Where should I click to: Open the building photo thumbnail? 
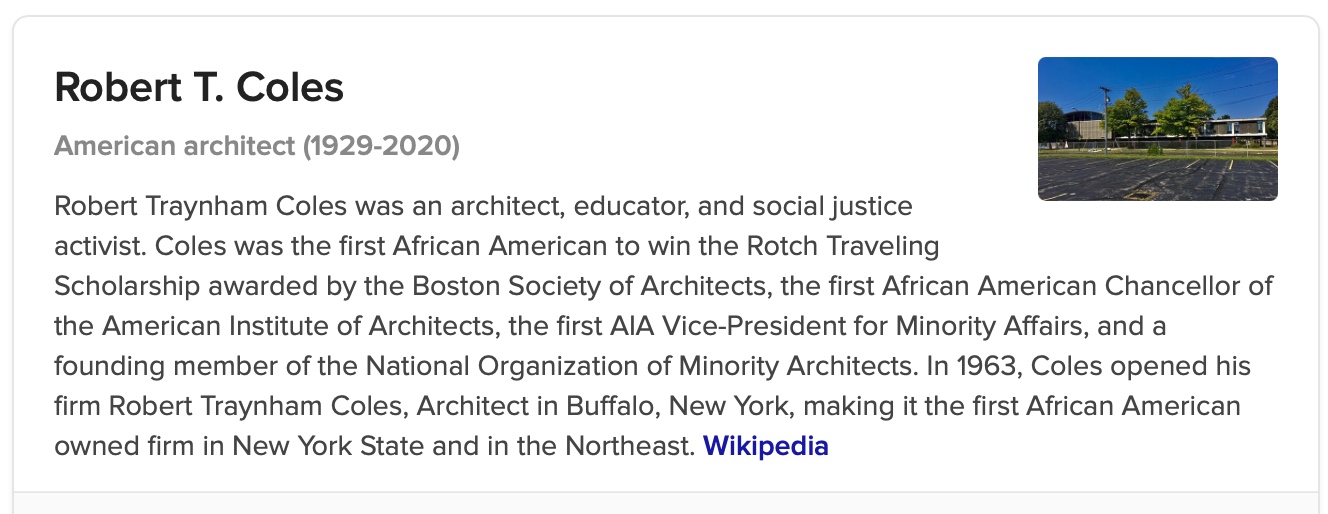tap(1157, 129)
